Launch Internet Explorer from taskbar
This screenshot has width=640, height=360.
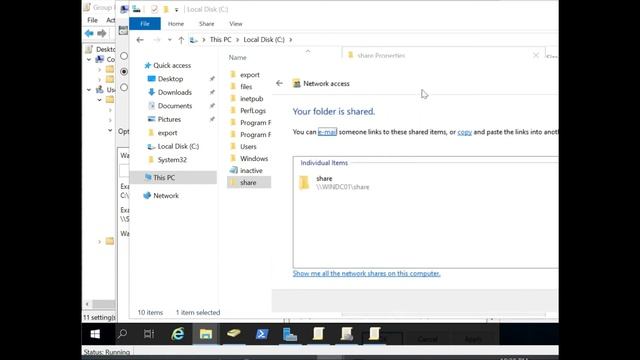178,334
